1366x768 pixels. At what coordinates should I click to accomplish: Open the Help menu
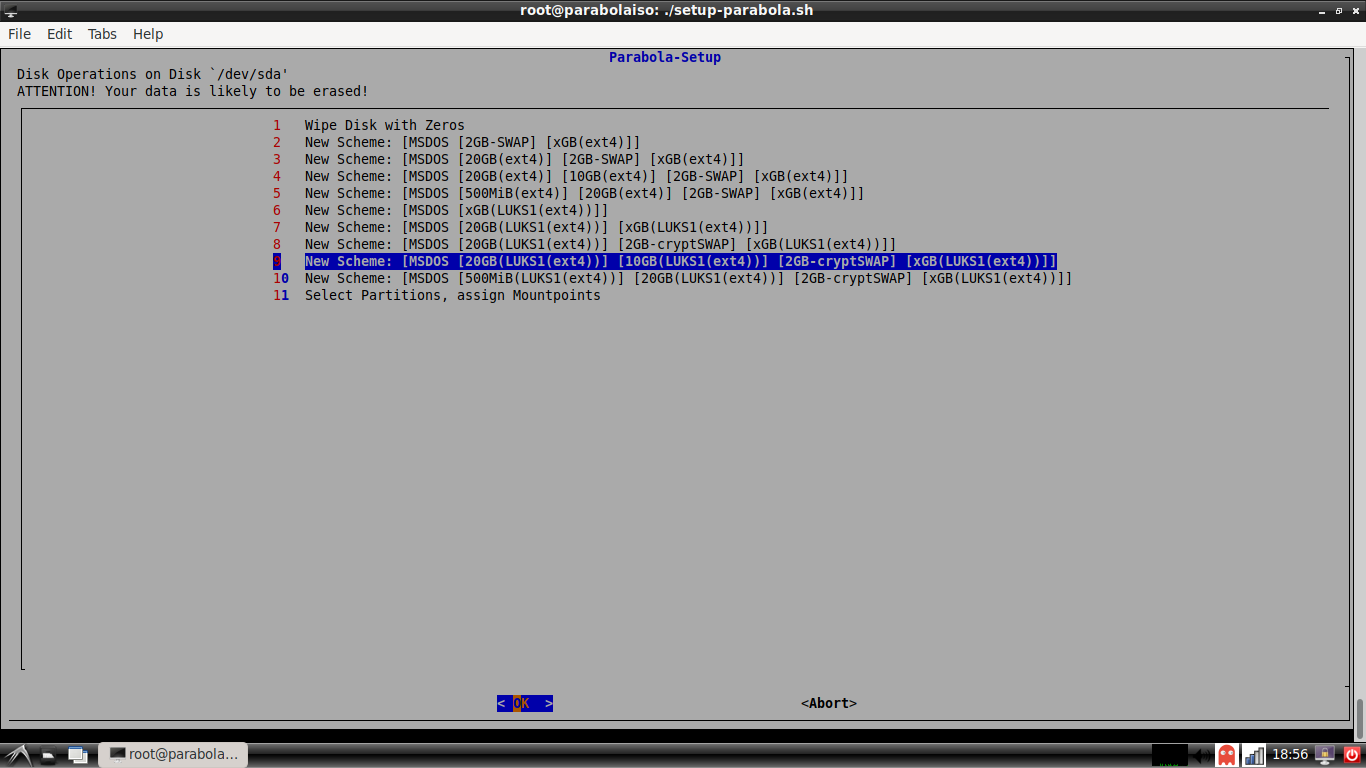coord(148,34)
